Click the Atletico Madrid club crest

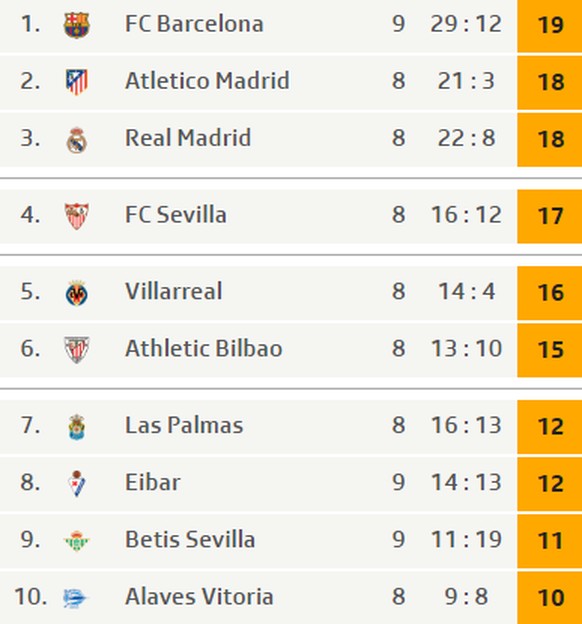point(76,82)
